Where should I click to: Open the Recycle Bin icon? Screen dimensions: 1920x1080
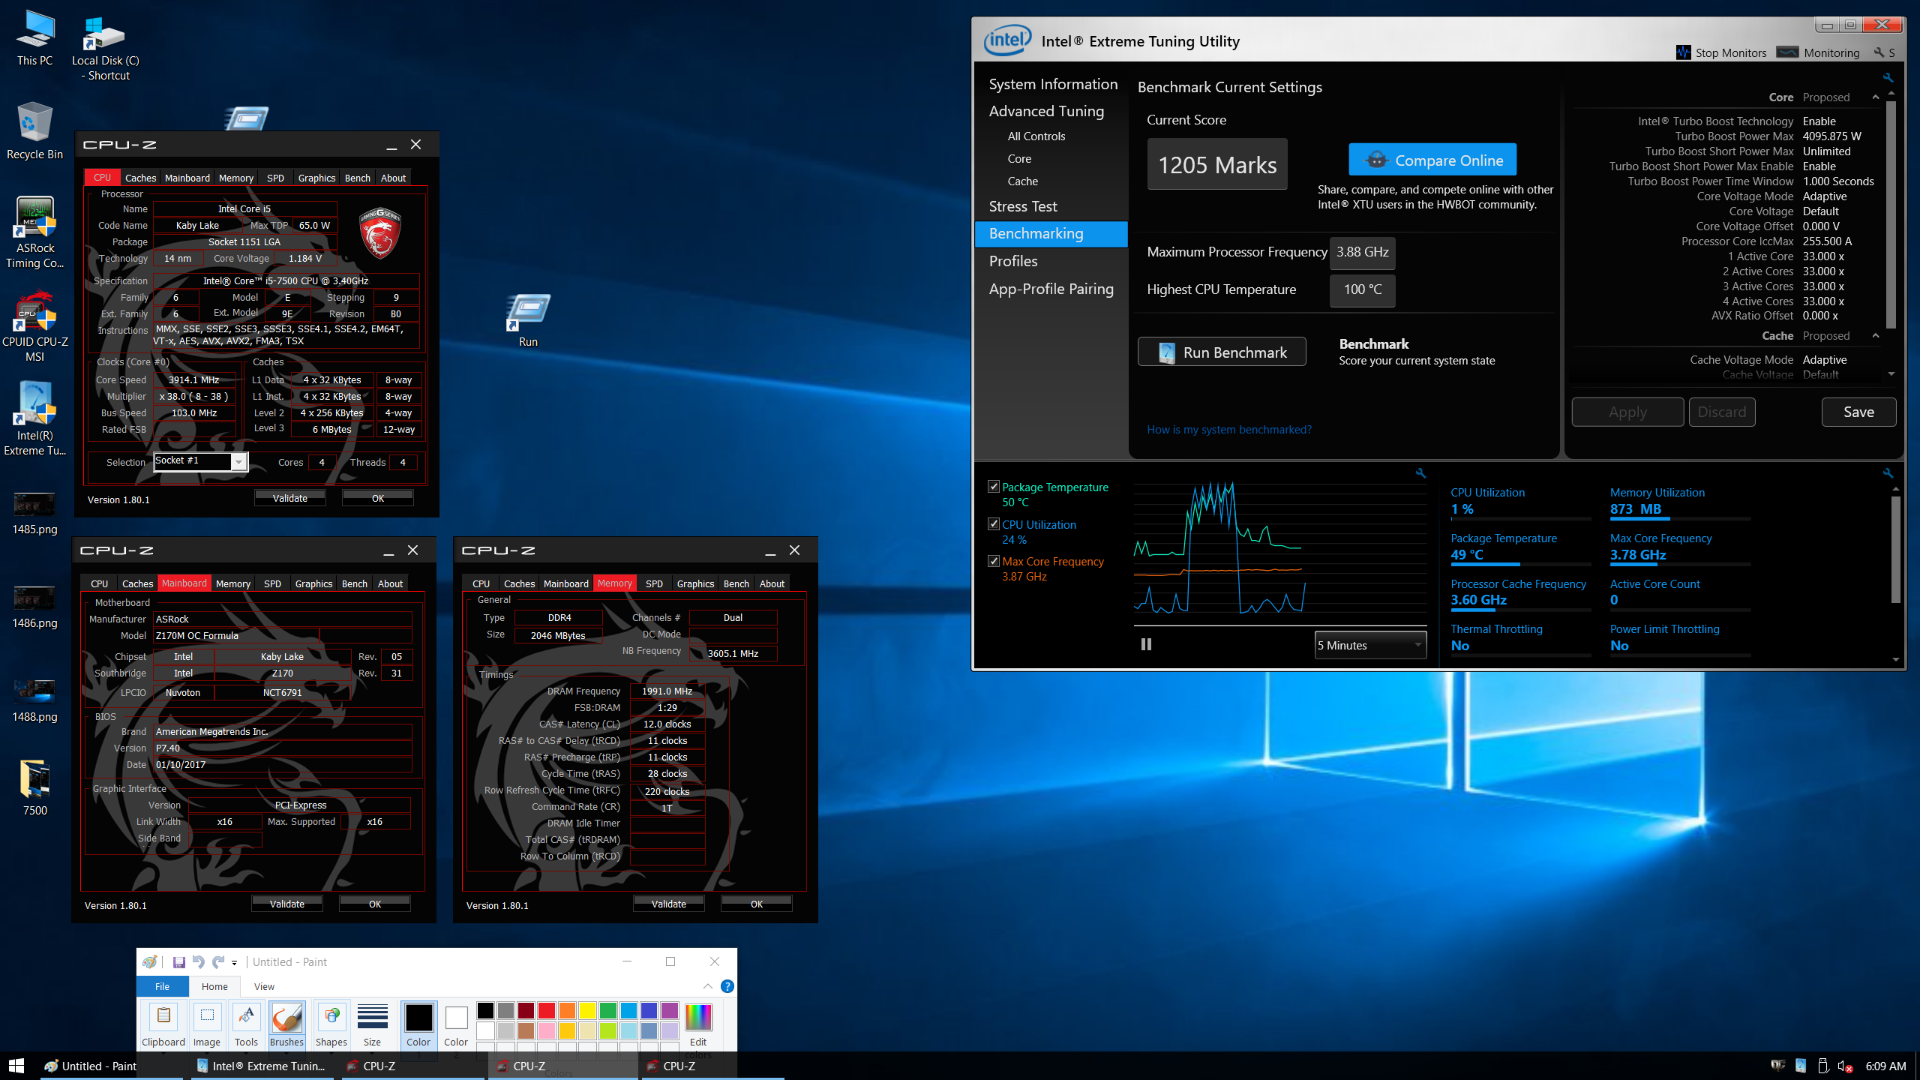[35, 130]
